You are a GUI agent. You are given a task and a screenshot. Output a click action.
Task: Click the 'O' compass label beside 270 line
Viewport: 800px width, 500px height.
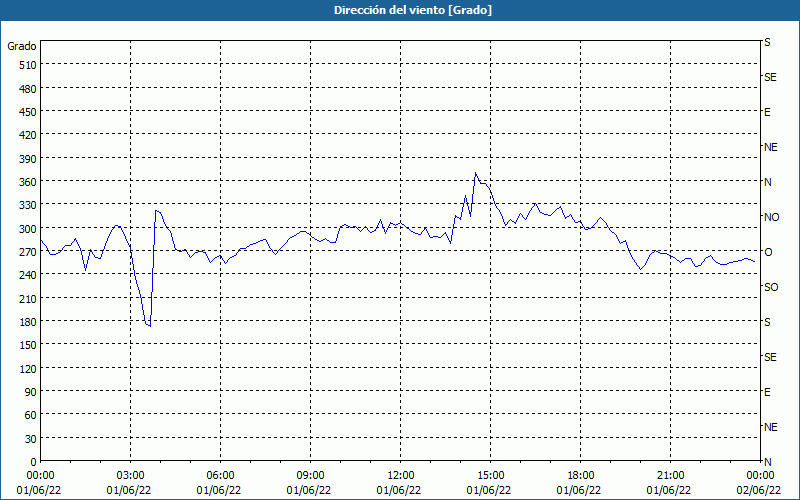[x=767, y=252]
